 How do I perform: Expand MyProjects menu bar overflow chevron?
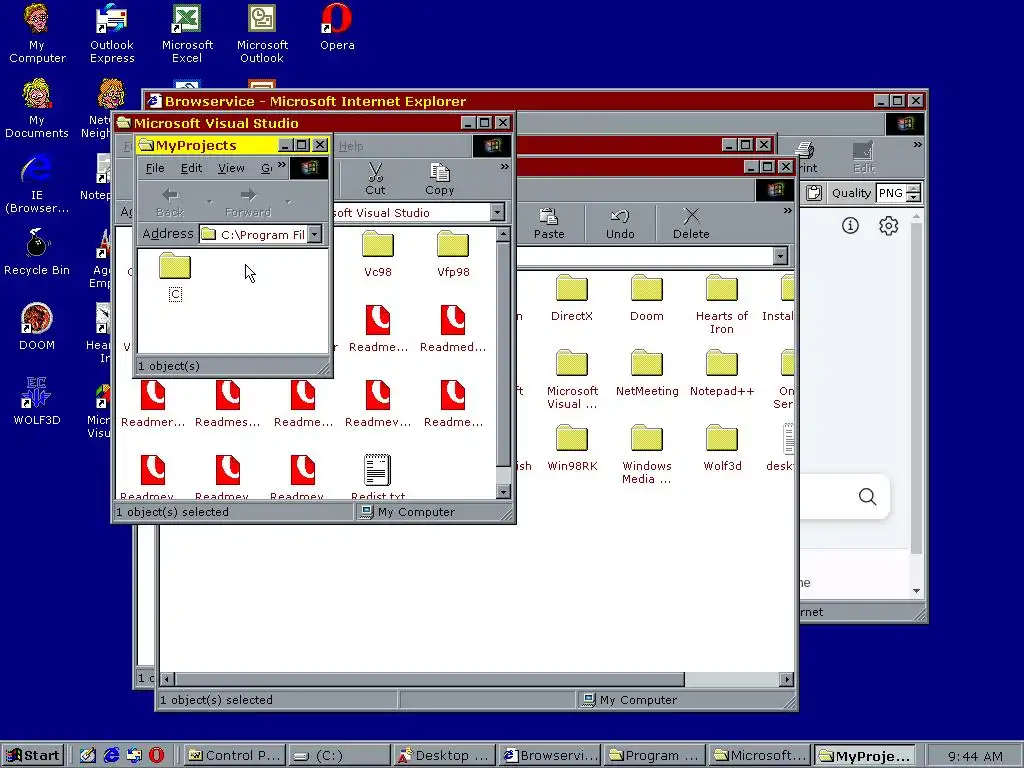pos(281,166)
